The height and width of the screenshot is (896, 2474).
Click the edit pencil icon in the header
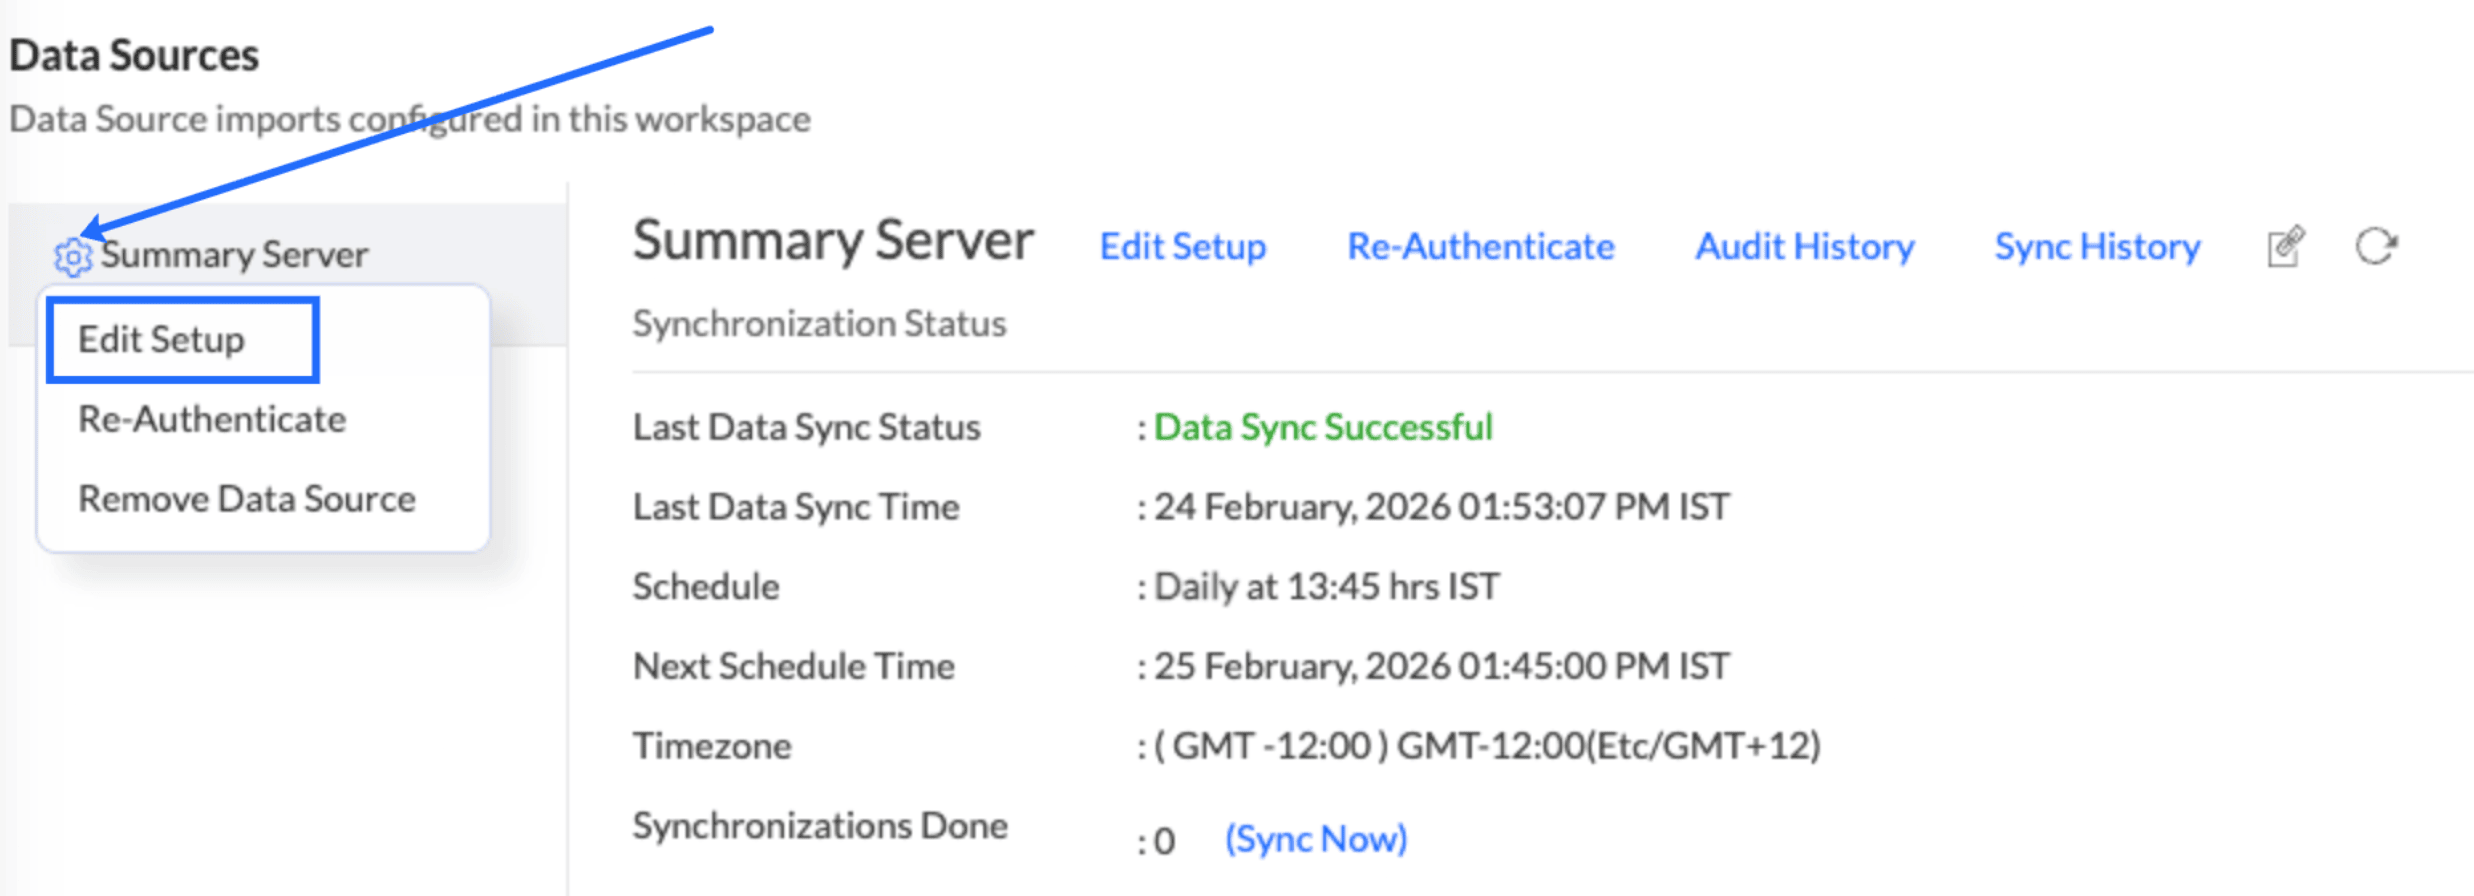[x=2285, y=246]
